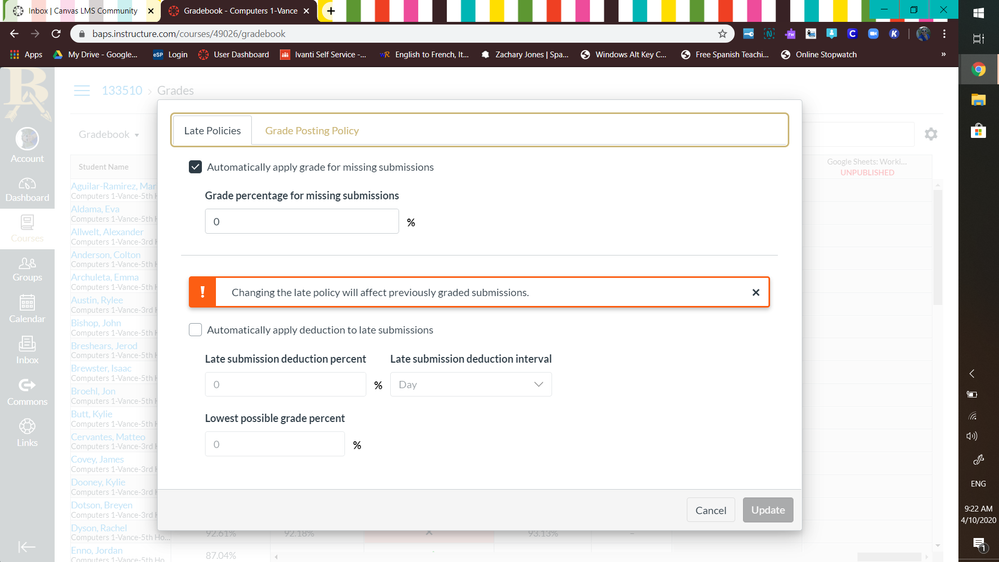Viewport: 999px width, 562px height.
Task: Switch to the Grade Posting Policy tab
Action: pos(311,130)
